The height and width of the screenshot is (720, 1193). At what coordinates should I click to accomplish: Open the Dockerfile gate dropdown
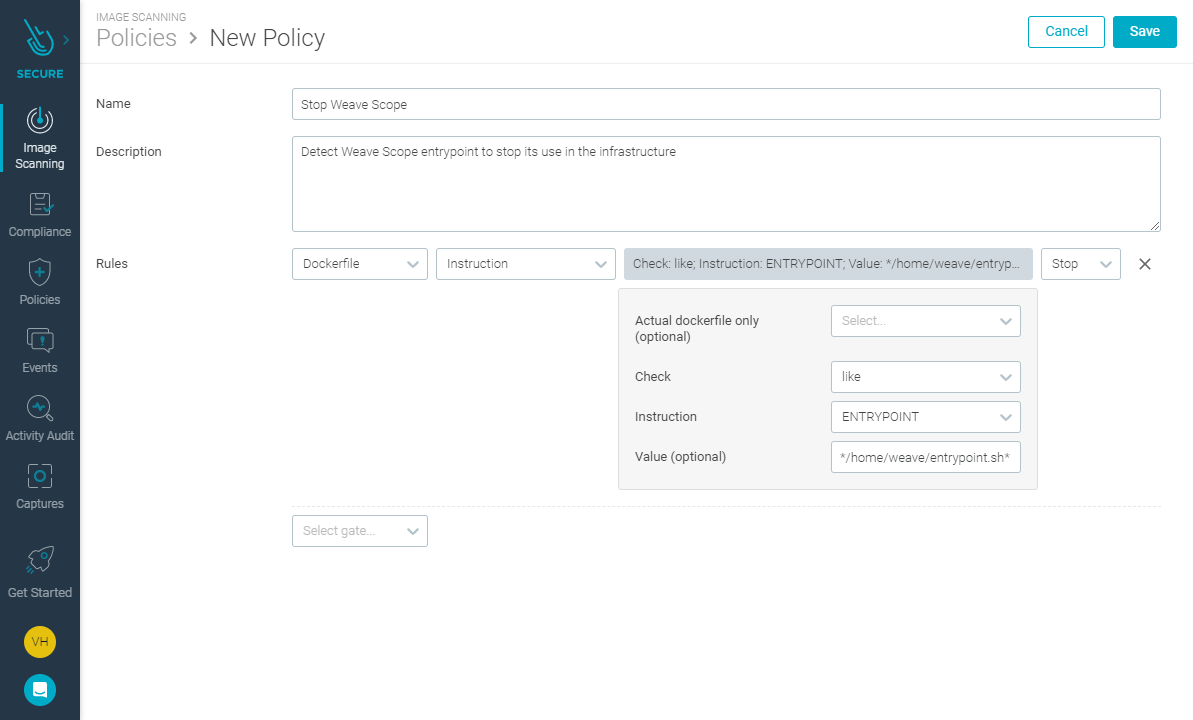(360, 264)
